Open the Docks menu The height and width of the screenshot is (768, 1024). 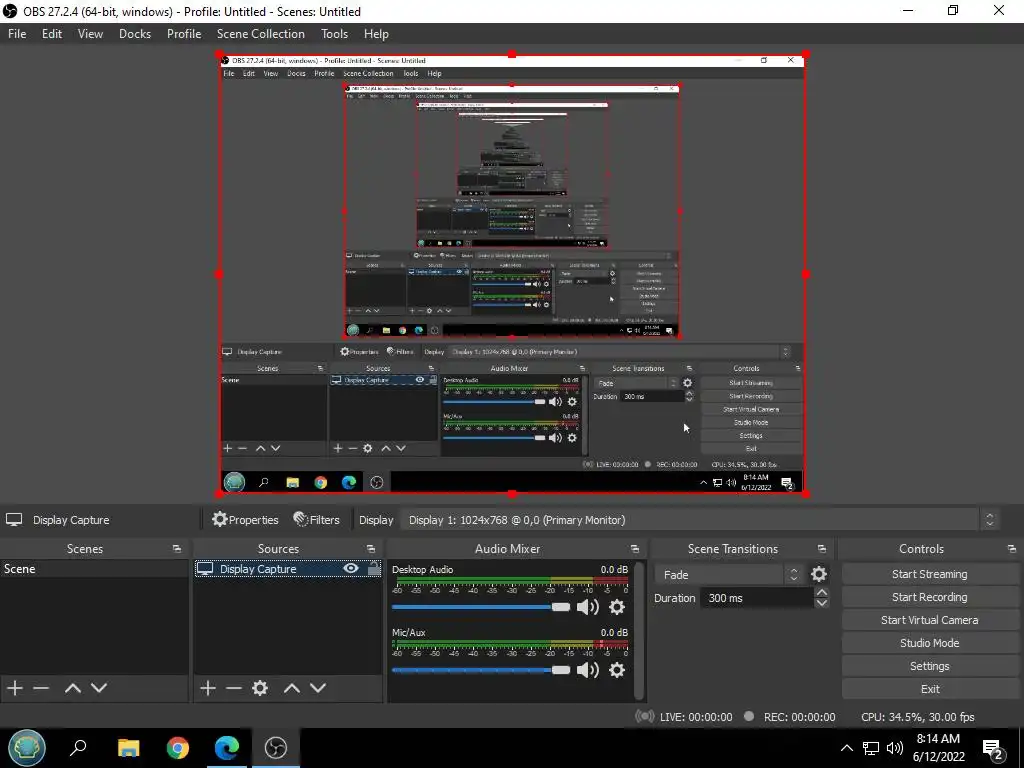pos(135,34)
